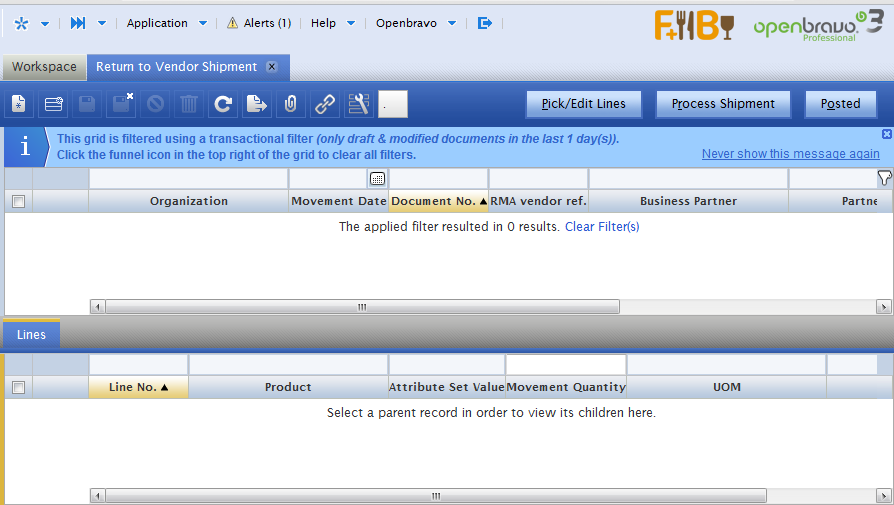
Task: Click the asterisk quick-create icon
Action: click(21, 23)
